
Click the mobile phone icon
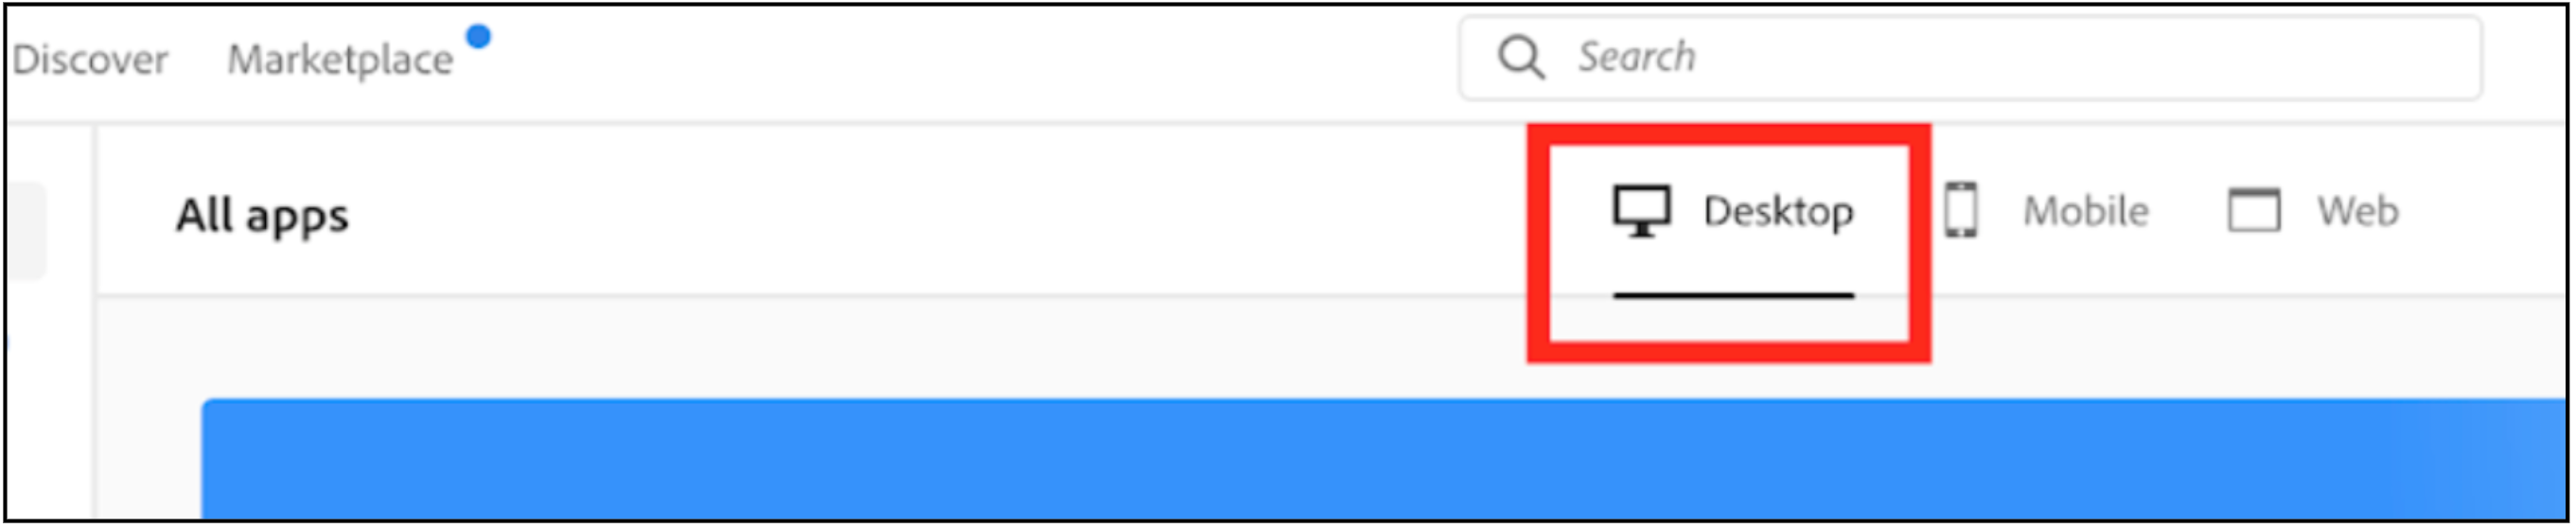coord(1961,210)
